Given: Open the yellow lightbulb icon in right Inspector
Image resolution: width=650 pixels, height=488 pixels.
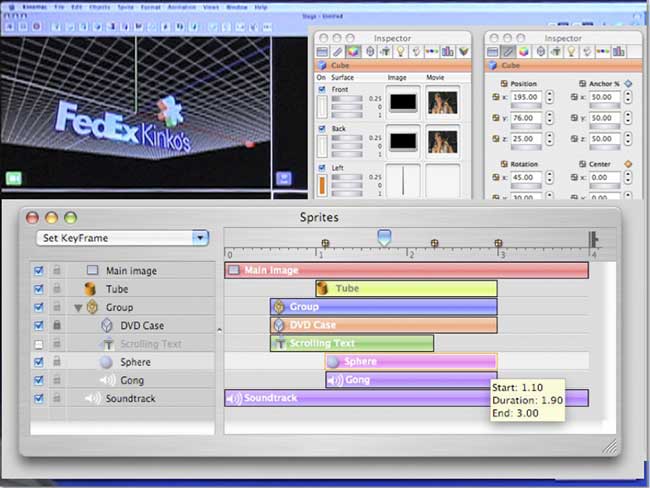Looking at the screenshot, I should (571, 51).
